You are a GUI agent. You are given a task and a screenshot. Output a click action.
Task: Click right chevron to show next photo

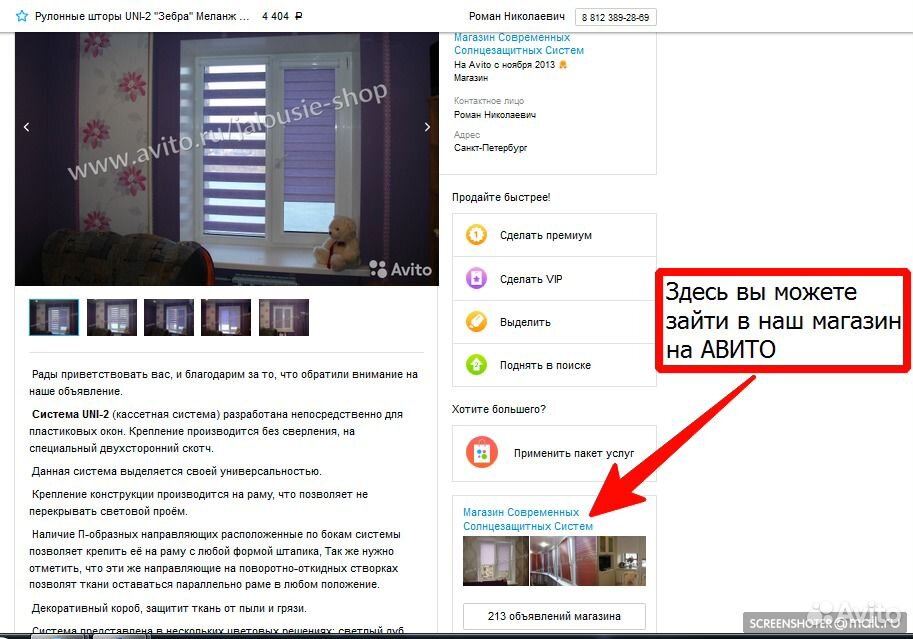click(x=427, y=127)
